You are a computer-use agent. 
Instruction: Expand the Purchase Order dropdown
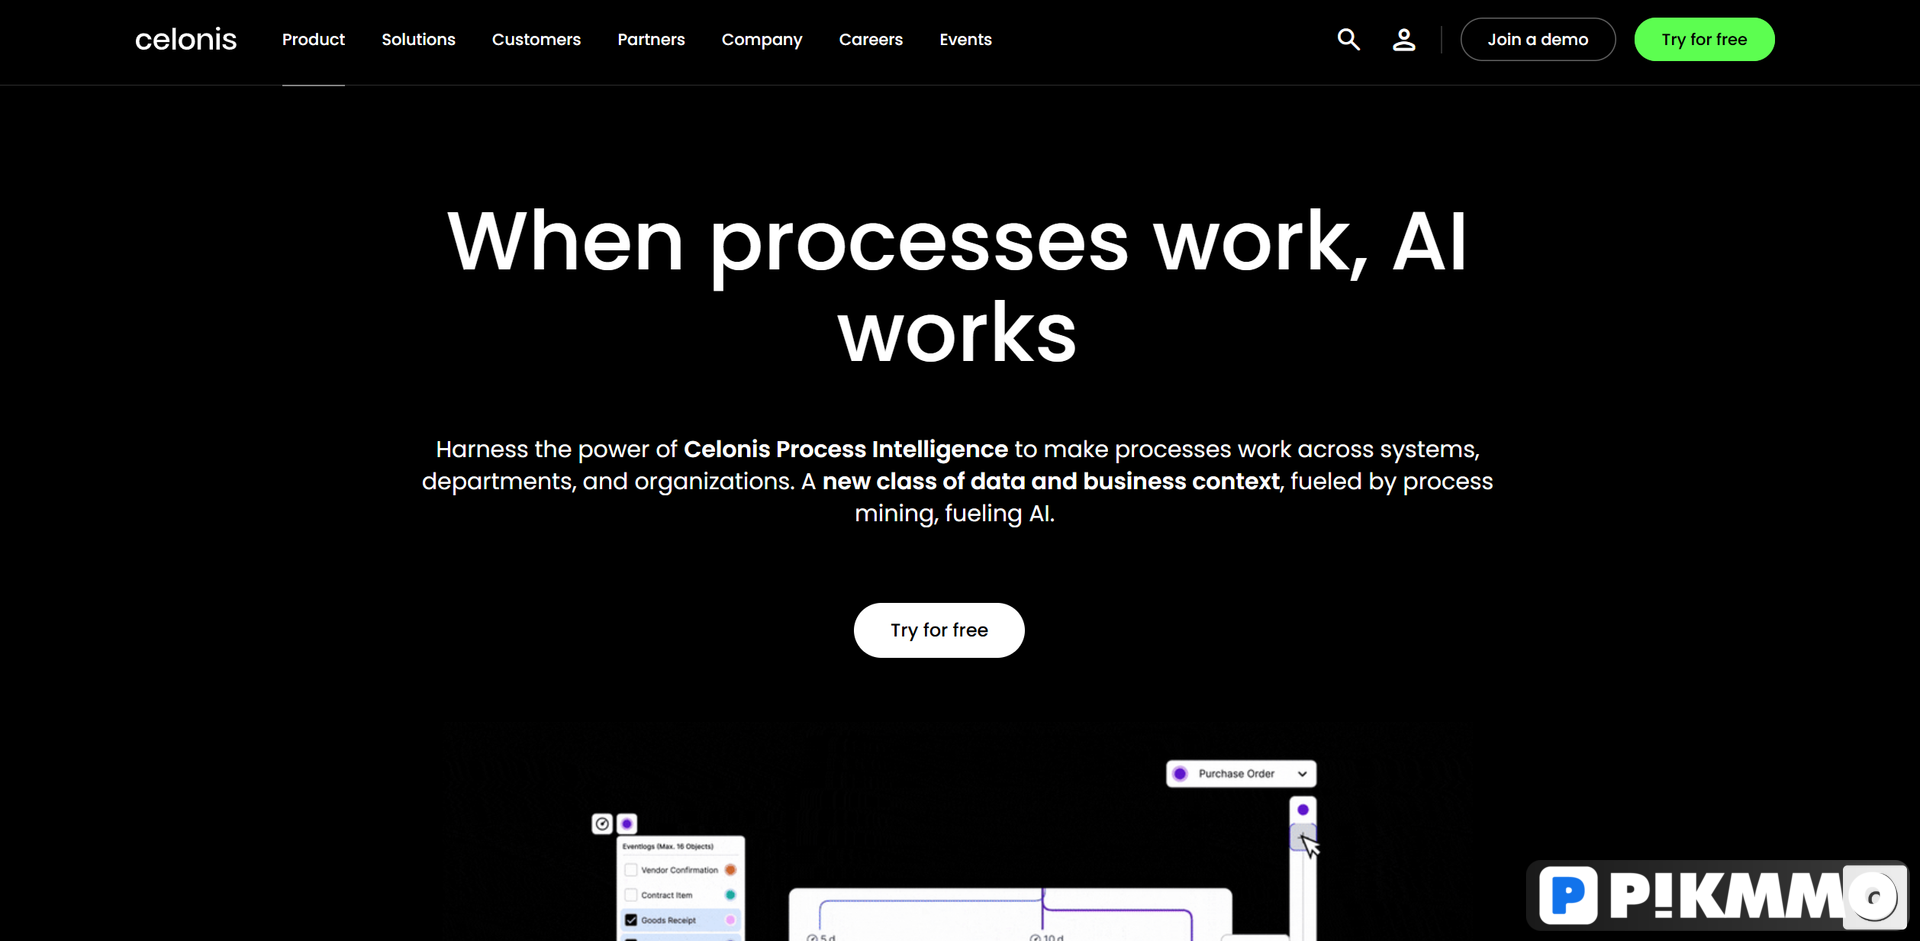coord(1241,774)
